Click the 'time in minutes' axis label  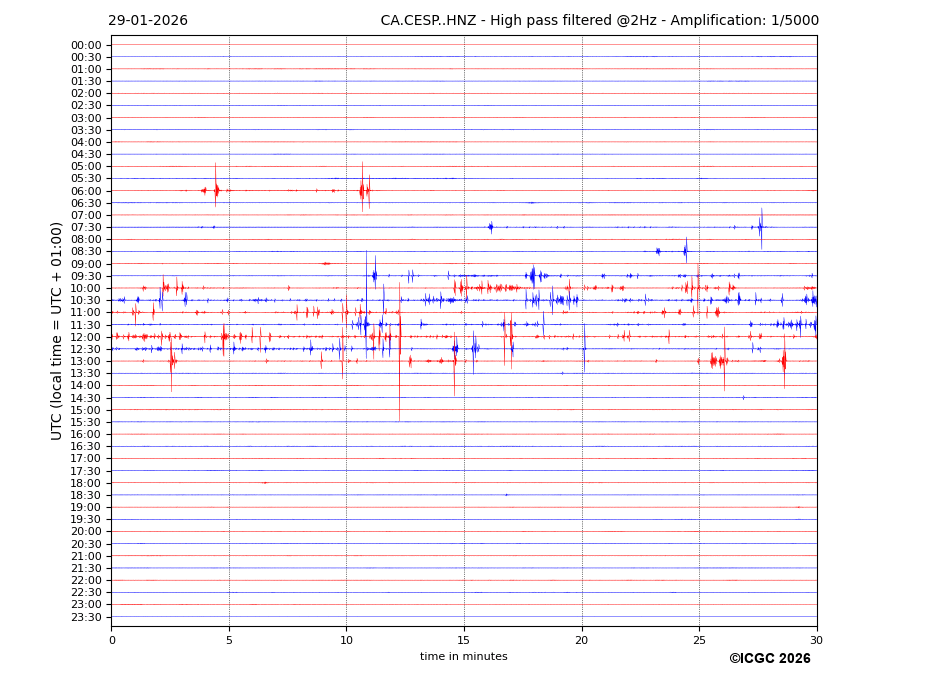pos(464,657)
